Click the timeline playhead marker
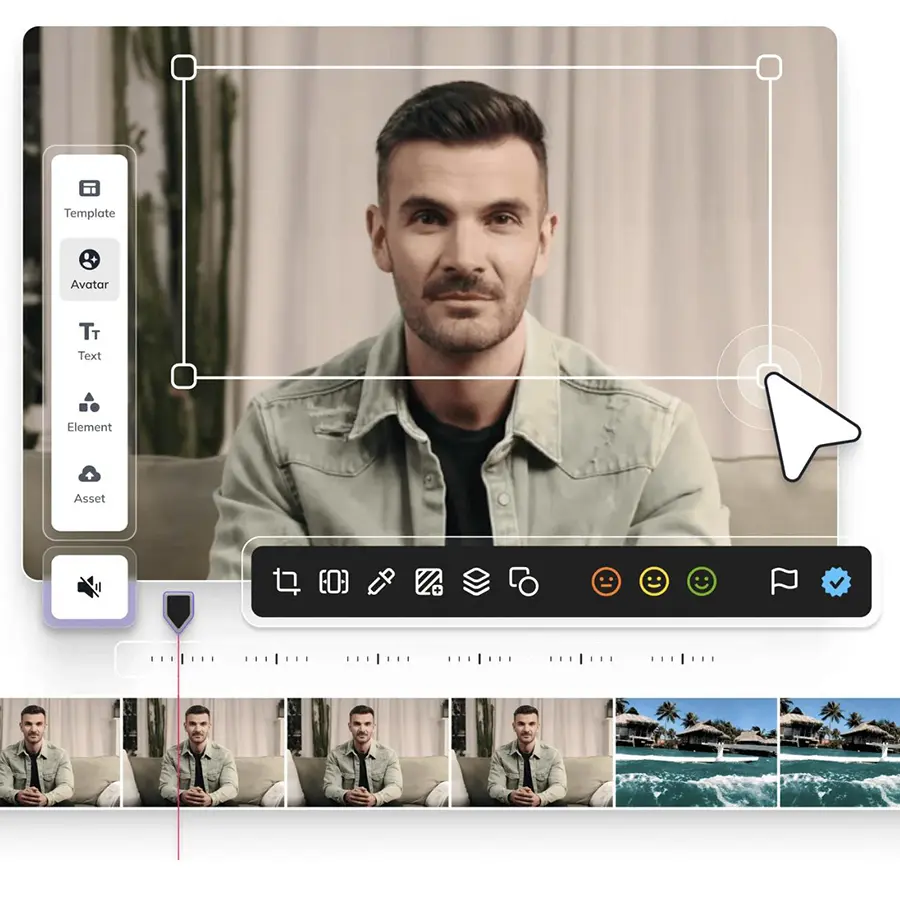Viewport: 900px width, 900px height. coord(179,612)
